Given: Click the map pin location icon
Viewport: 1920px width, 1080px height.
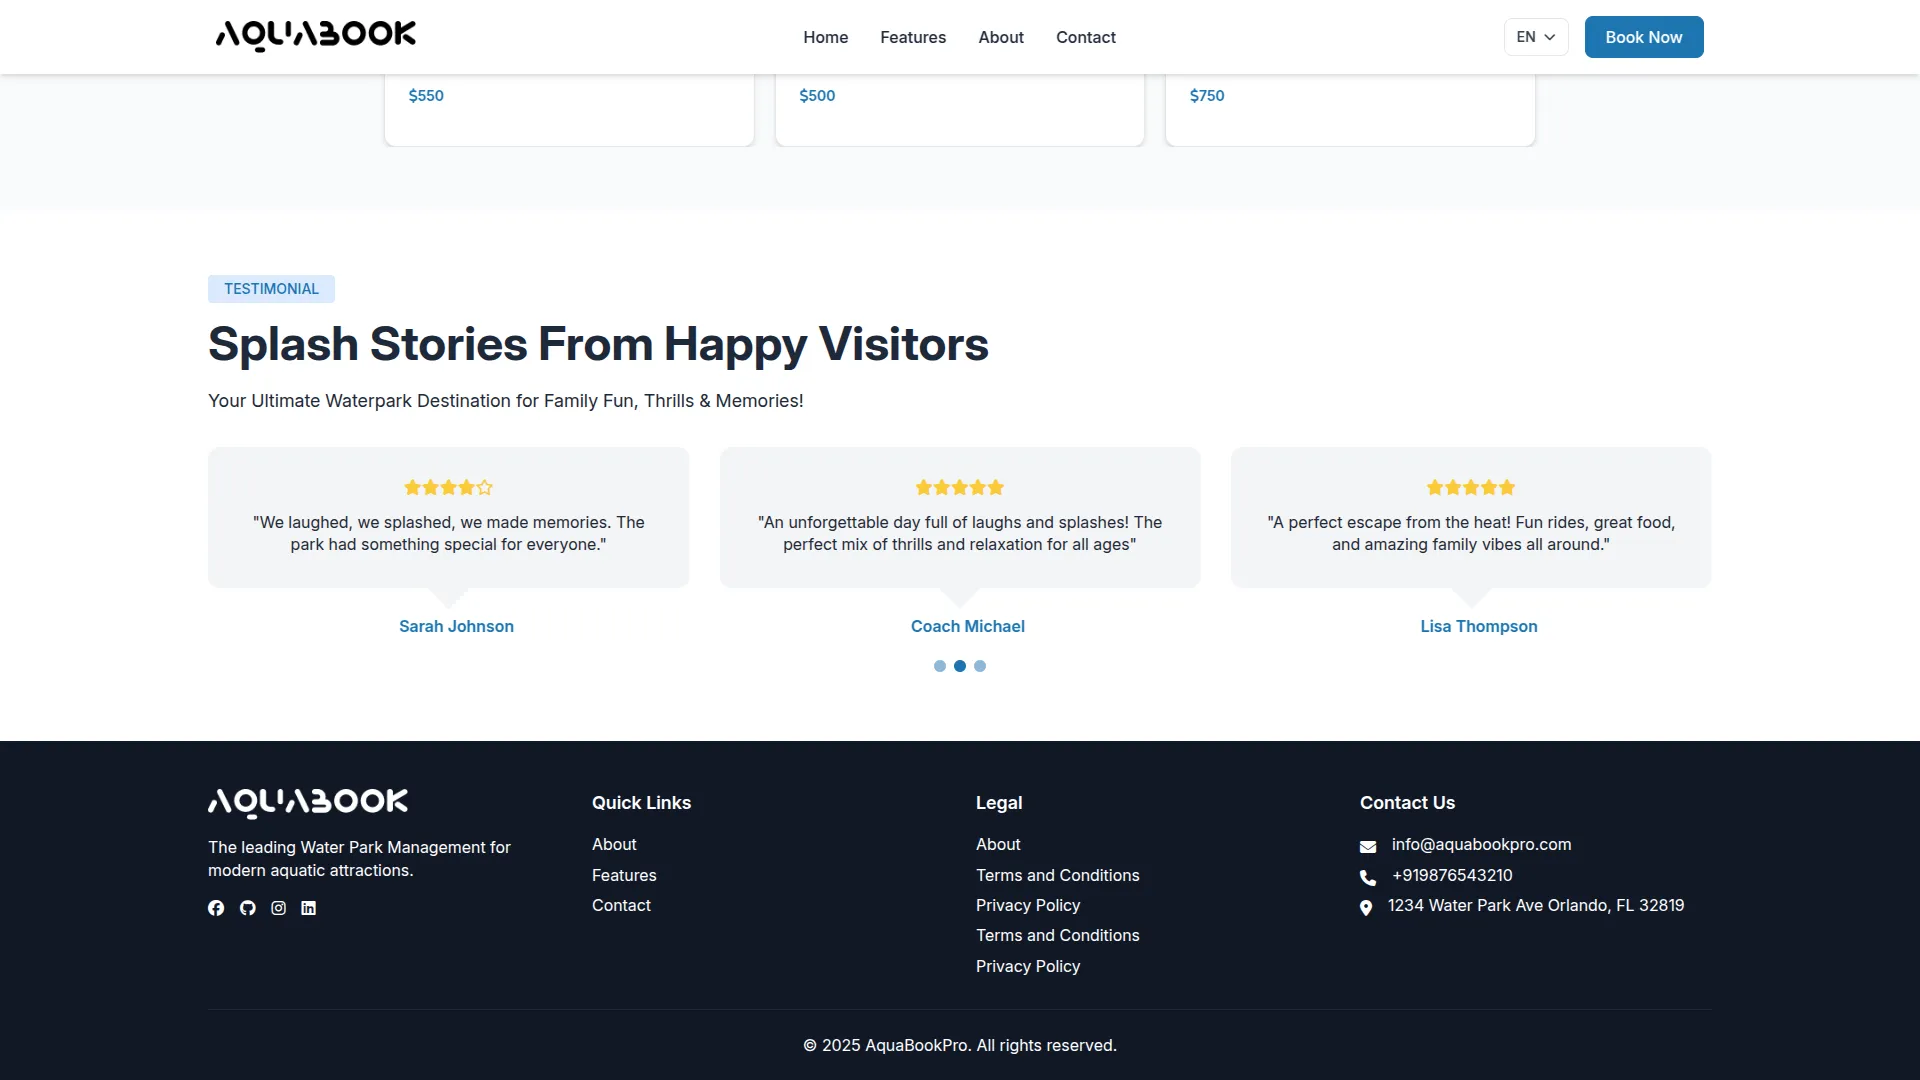Looking at the screenshot, I should (1366, 908).
